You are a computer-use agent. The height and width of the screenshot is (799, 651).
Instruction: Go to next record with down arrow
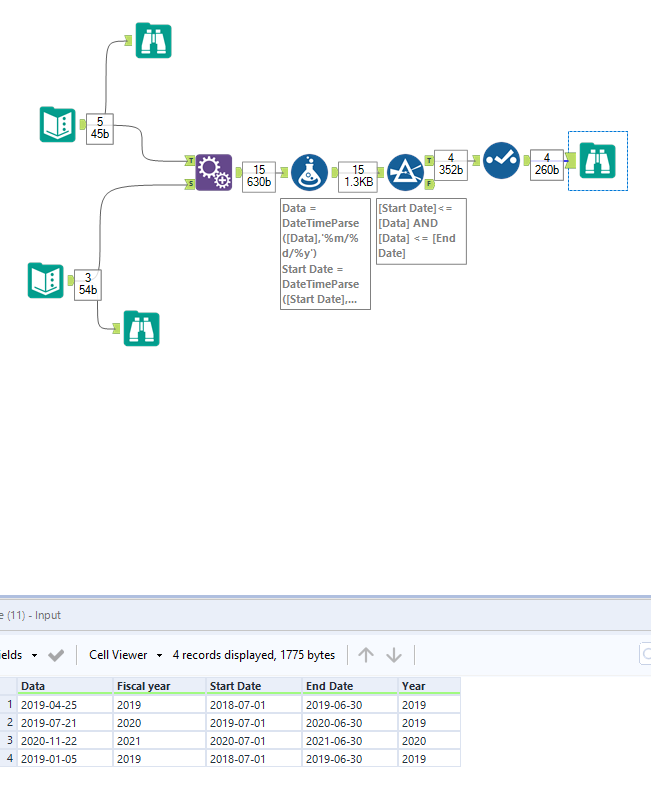394,655
